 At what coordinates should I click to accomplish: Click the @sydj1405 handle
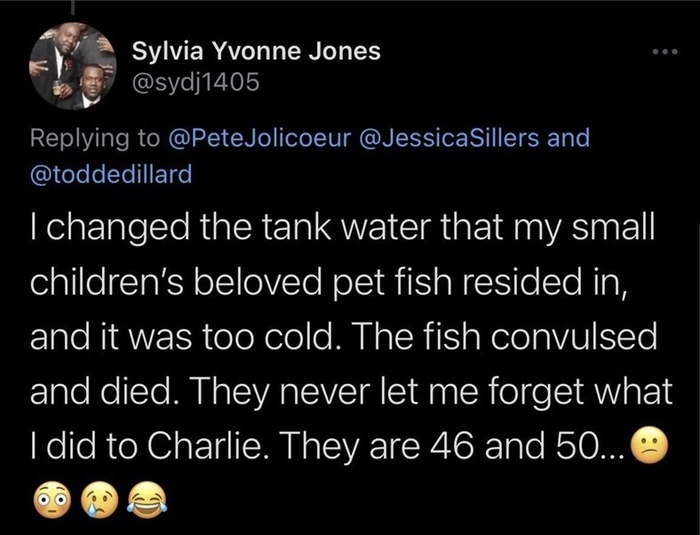coord(196,85)
